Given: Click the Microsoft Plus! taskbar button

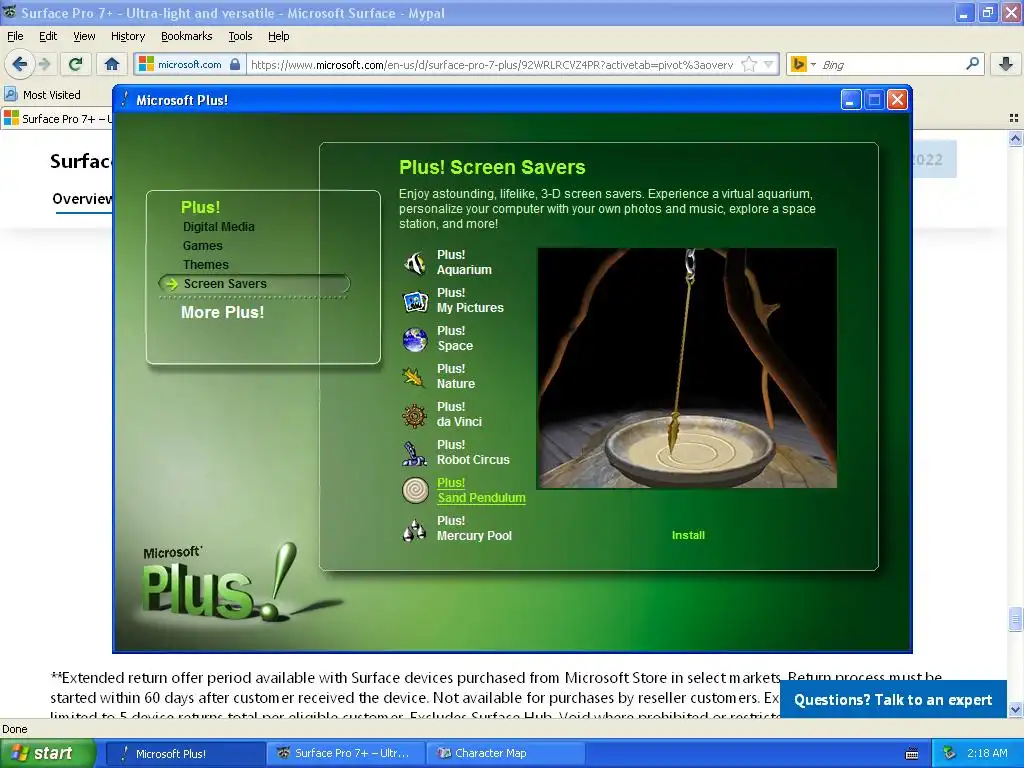Looking at the screenshot, I should tap(185, 753).
